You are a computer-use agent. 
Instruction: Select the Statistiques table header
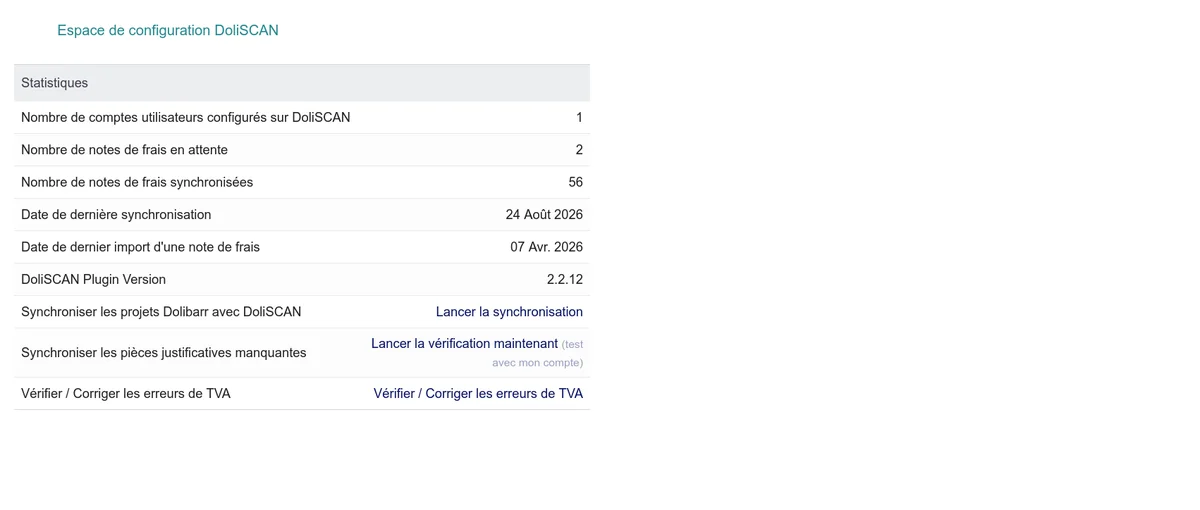coord(302,83)
